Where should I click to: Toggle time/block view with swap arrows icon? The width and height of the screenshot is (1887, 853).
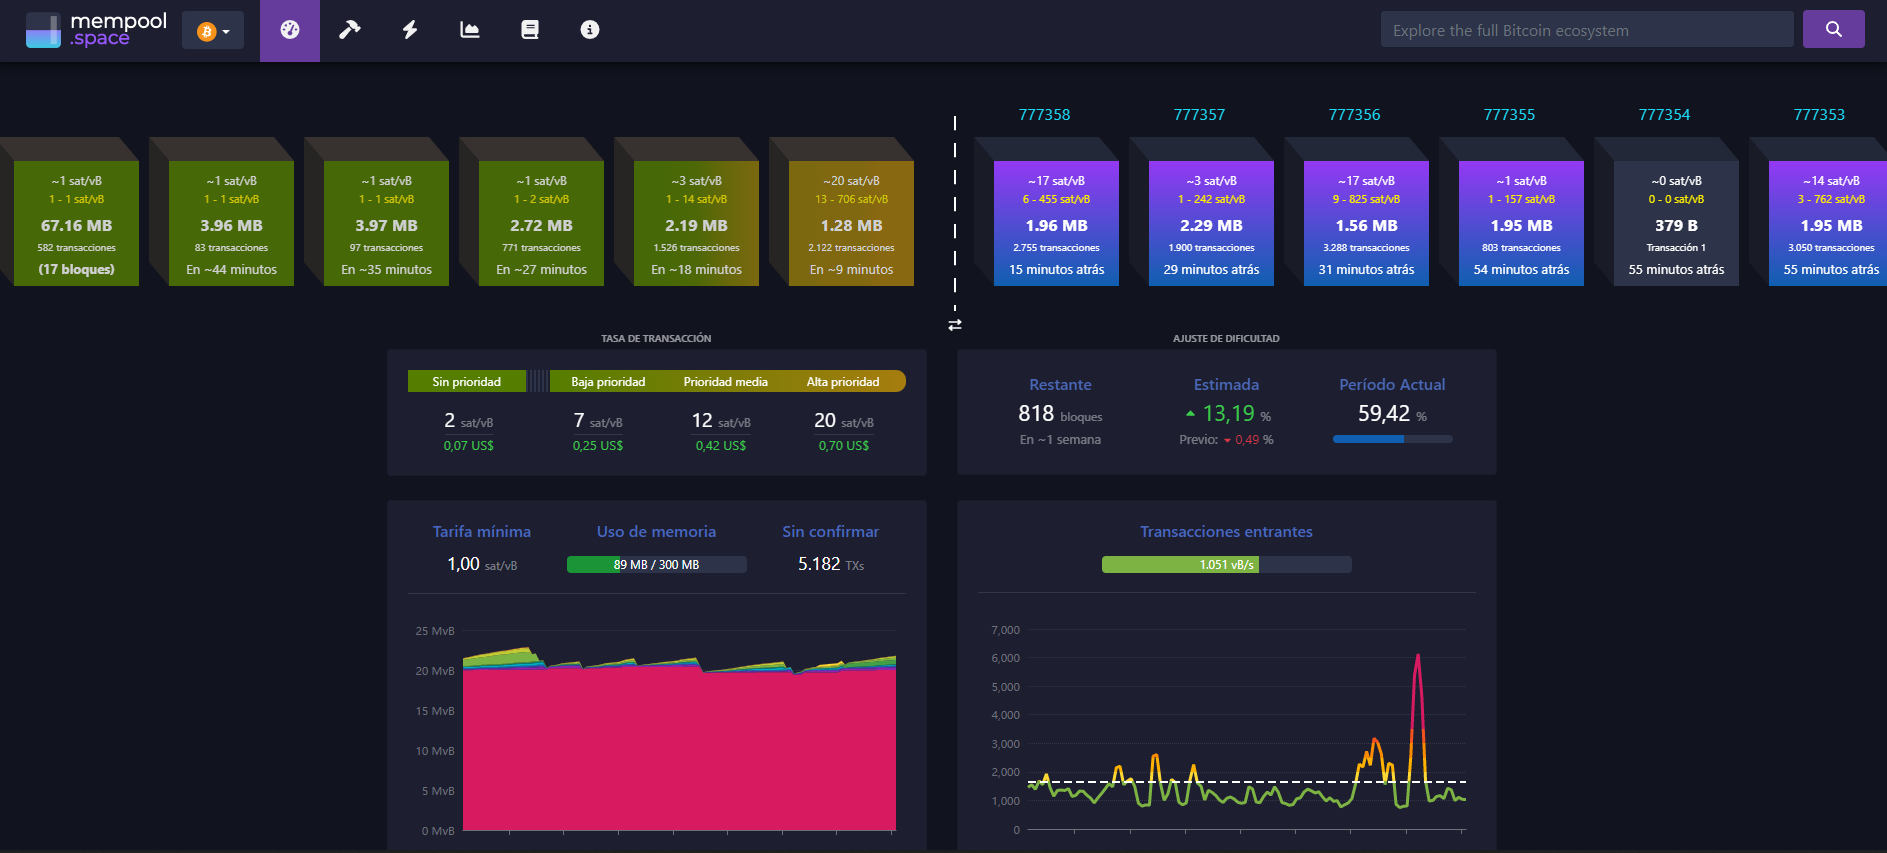click(x=955, y=325)
